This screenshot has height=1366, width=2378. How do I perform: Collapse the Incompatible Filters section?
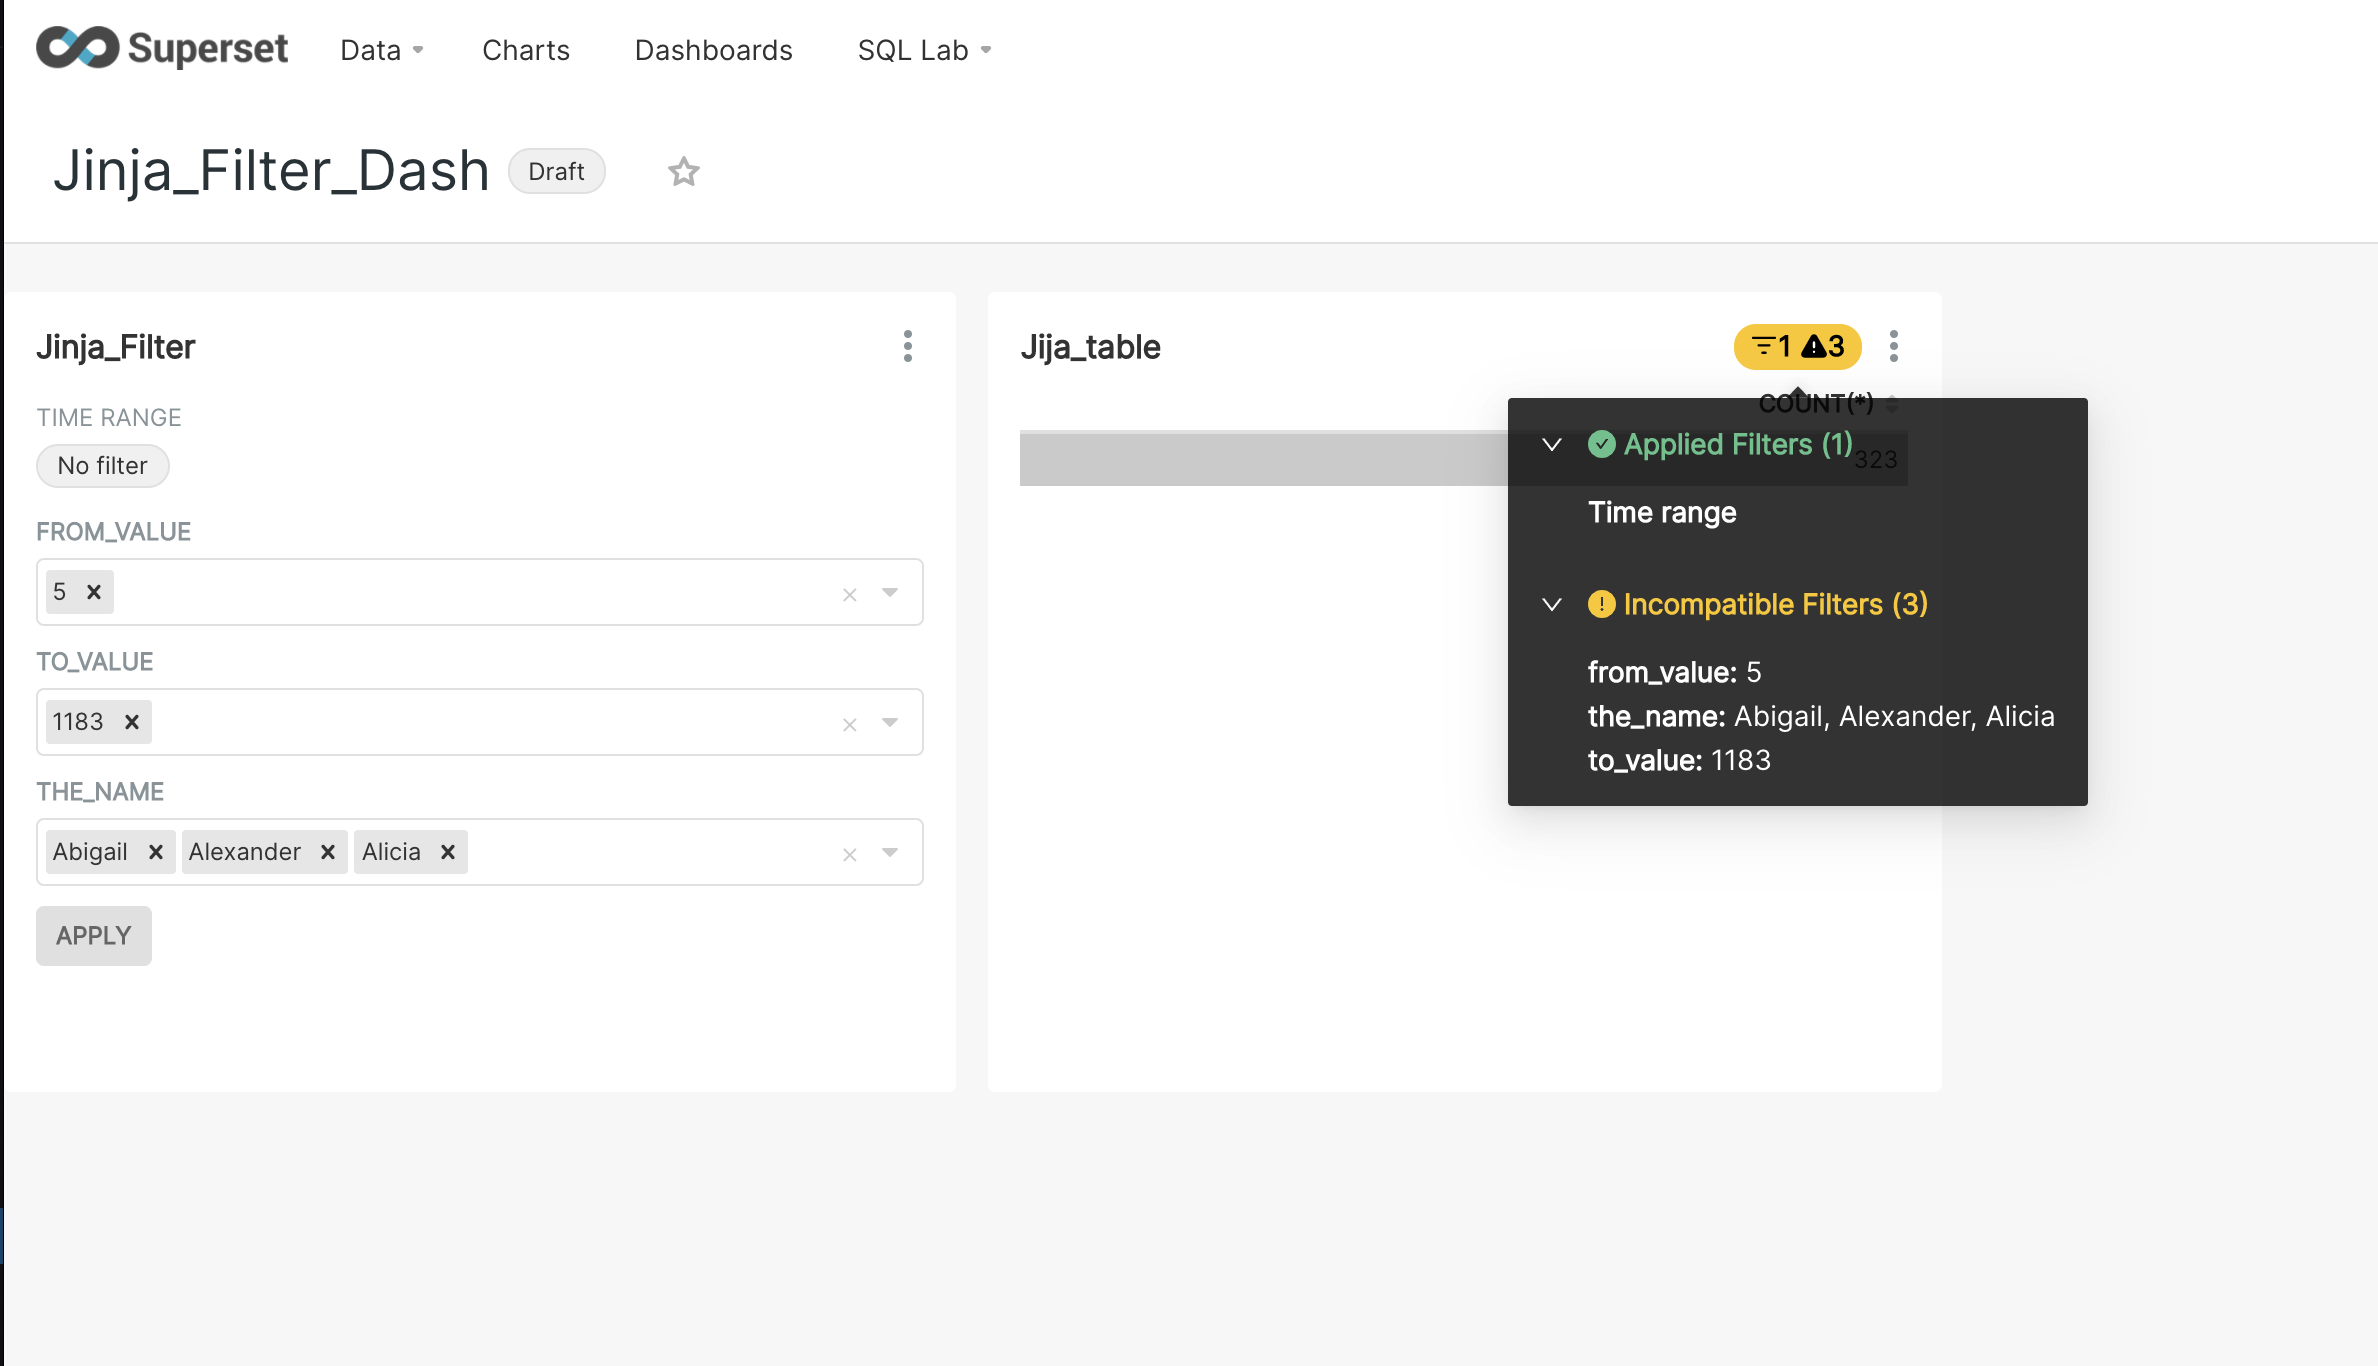click(1551, 604)
